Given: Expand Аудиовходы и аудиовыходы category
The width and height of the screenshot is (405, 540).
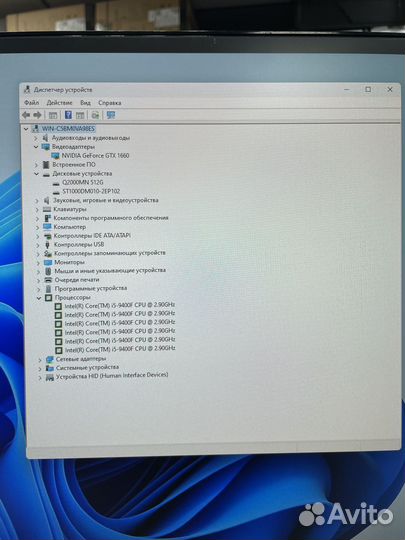Looking at the screenshot, I should 36,138.
